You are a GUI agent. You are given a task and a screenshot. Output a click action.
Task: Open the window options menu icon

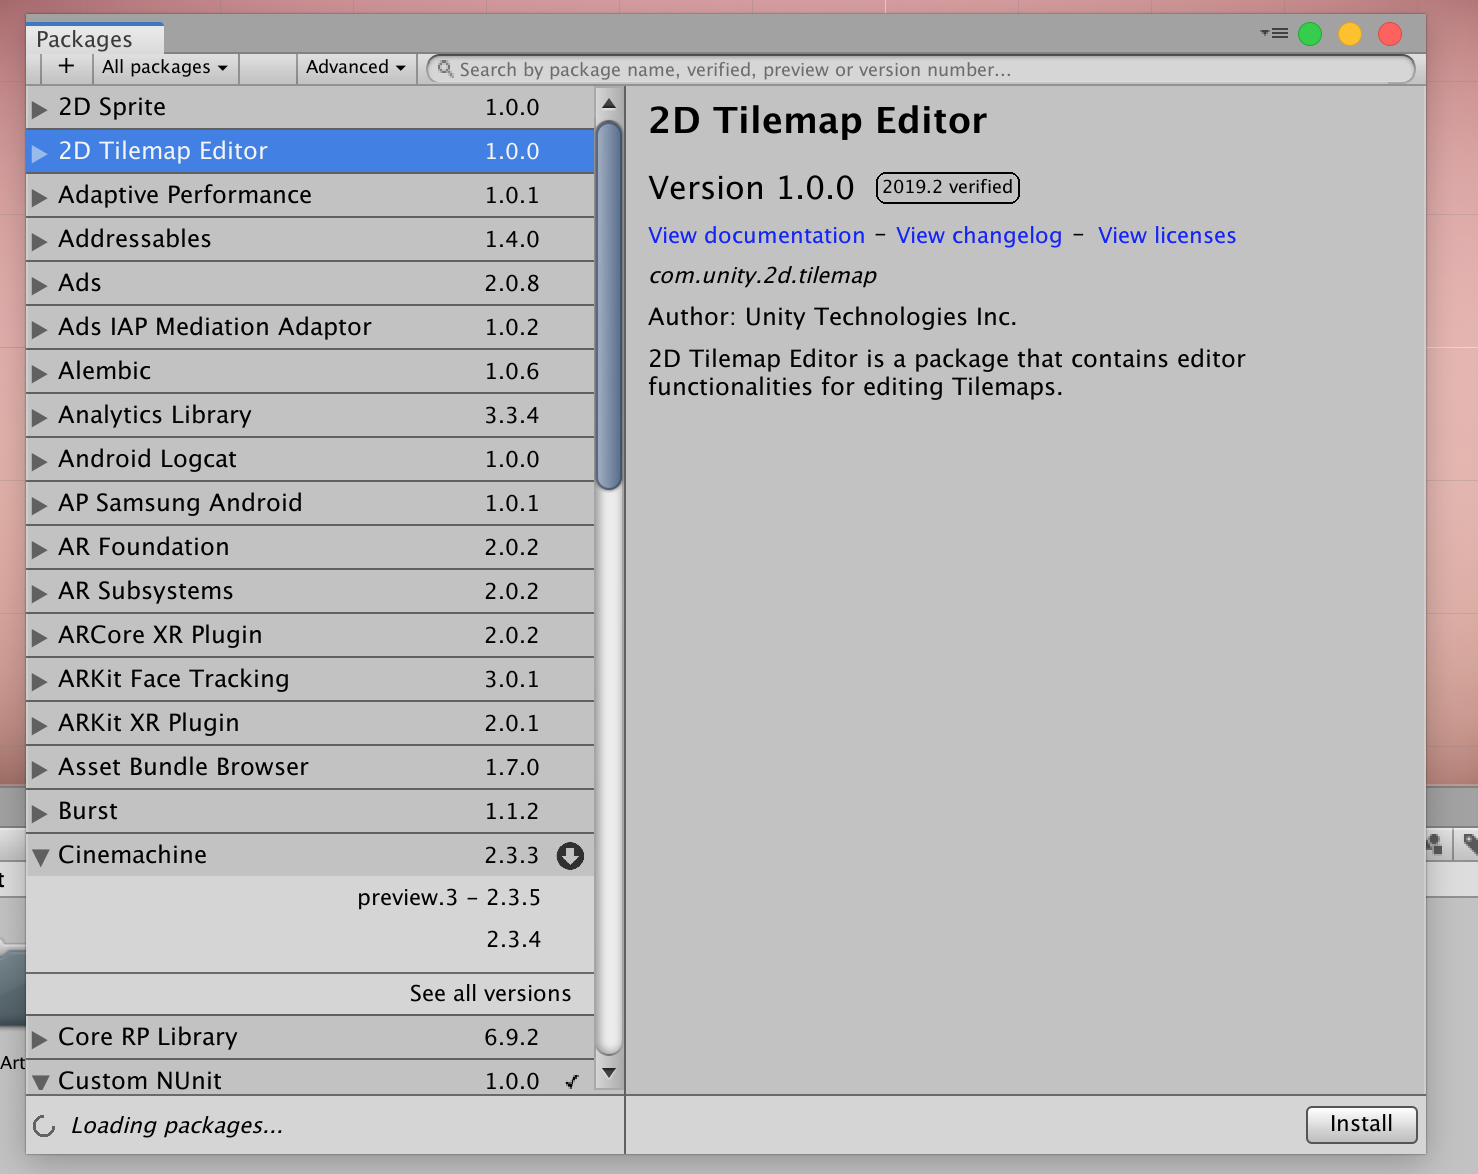coord(1274,33)
